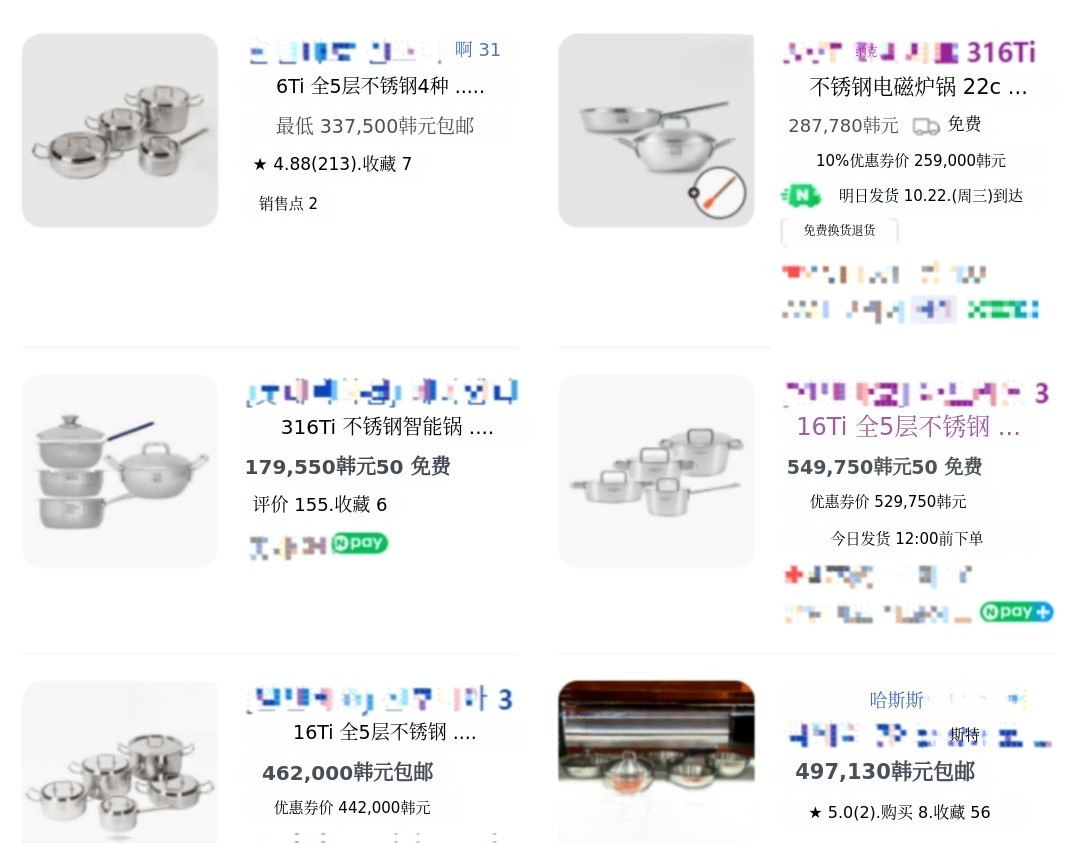Click the Npay badge under 179,550 won listing
The image size is (1080, 844).
pos(359,543)
